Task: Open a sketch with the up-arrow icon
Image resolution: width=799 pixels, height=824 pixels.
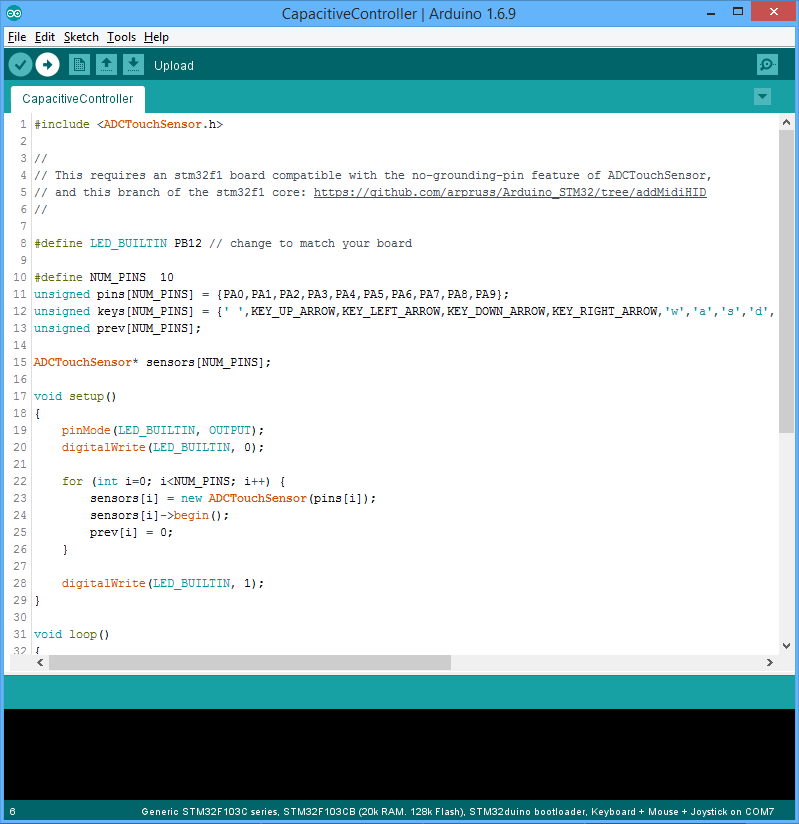Action: 106,65
